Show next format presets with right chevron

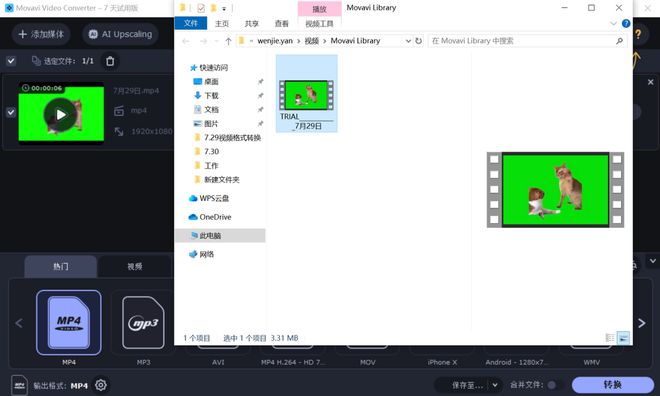[x=641, y=323]
